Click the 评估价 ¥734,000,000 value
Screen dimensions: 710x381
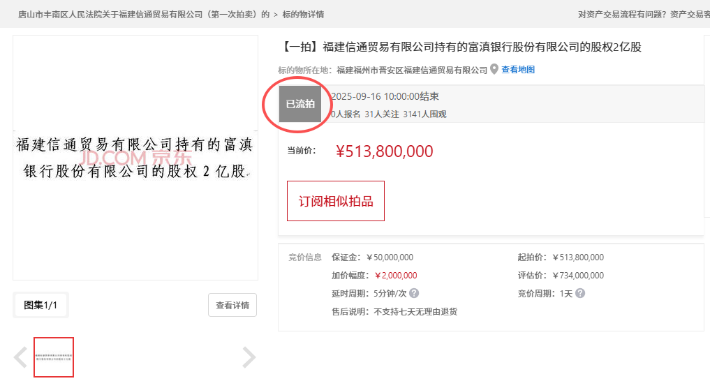coord(578,275)
